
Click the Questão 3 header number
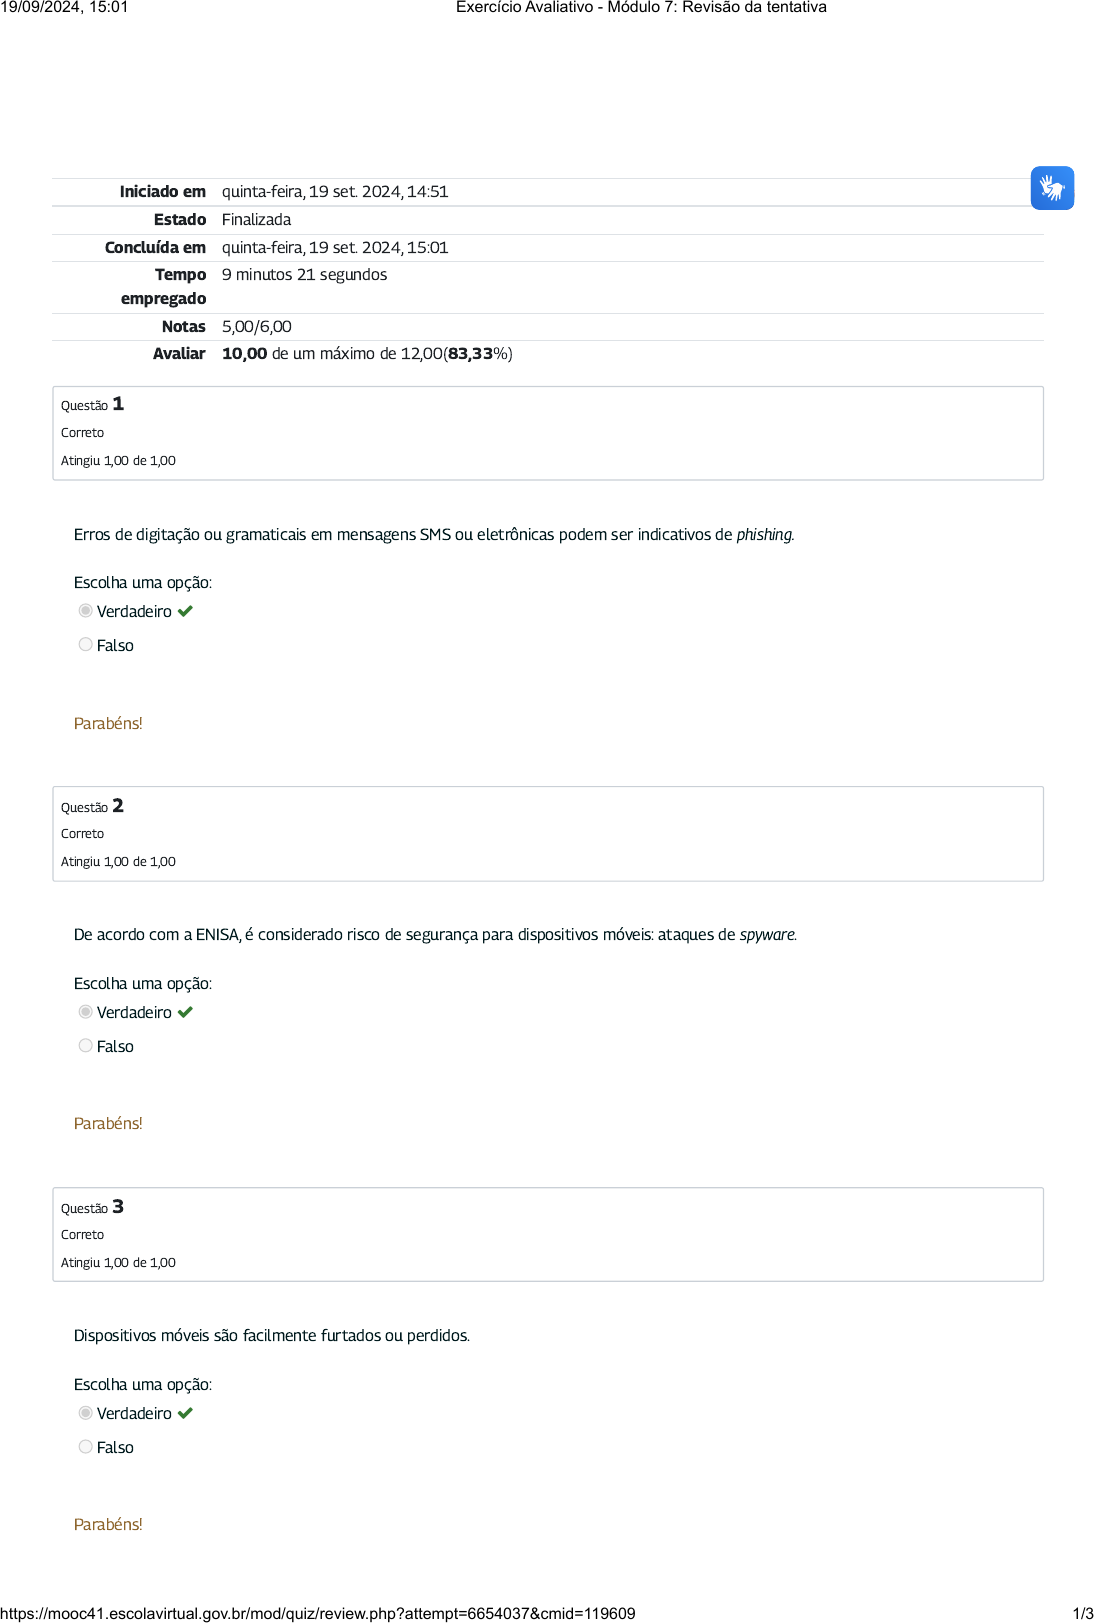118,1207
